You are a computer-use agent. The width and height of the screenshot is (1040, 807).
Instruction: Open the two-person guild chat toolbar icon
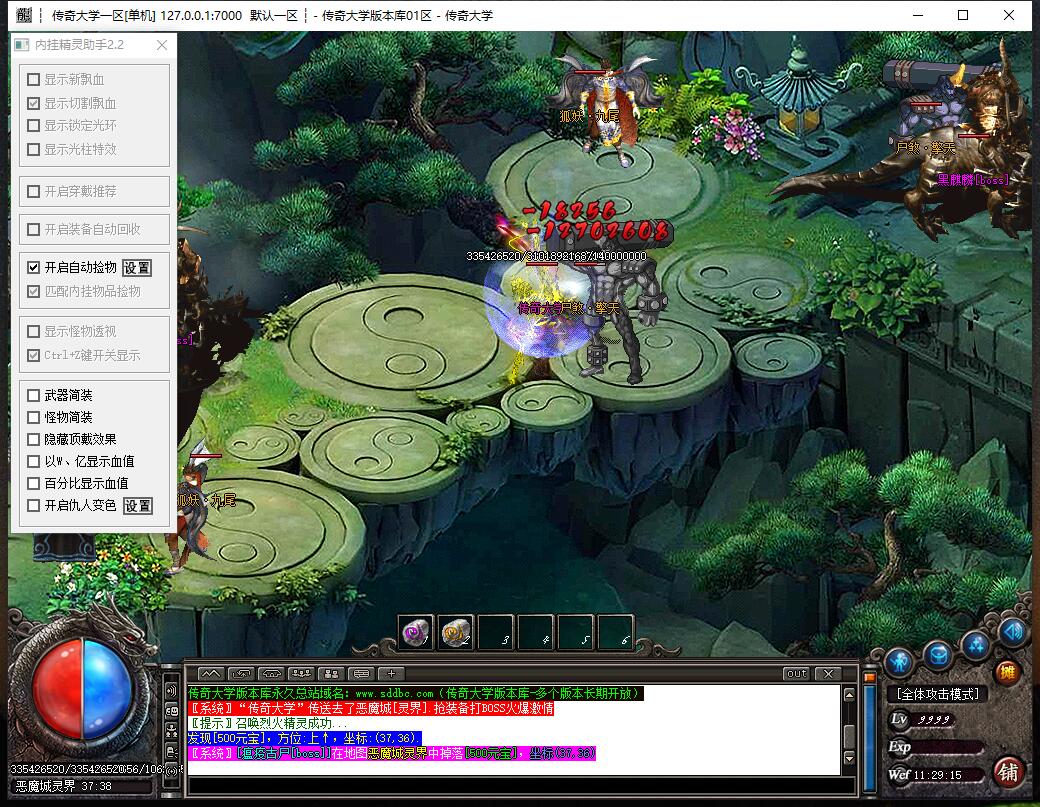tap(331, 674)
